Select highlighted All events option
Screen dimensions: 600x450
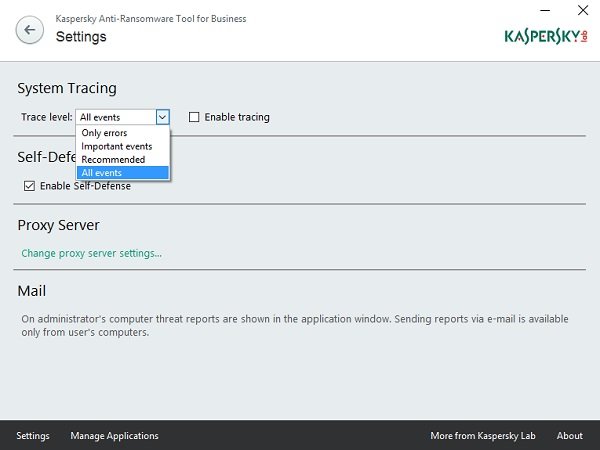(x=122, y=173)
